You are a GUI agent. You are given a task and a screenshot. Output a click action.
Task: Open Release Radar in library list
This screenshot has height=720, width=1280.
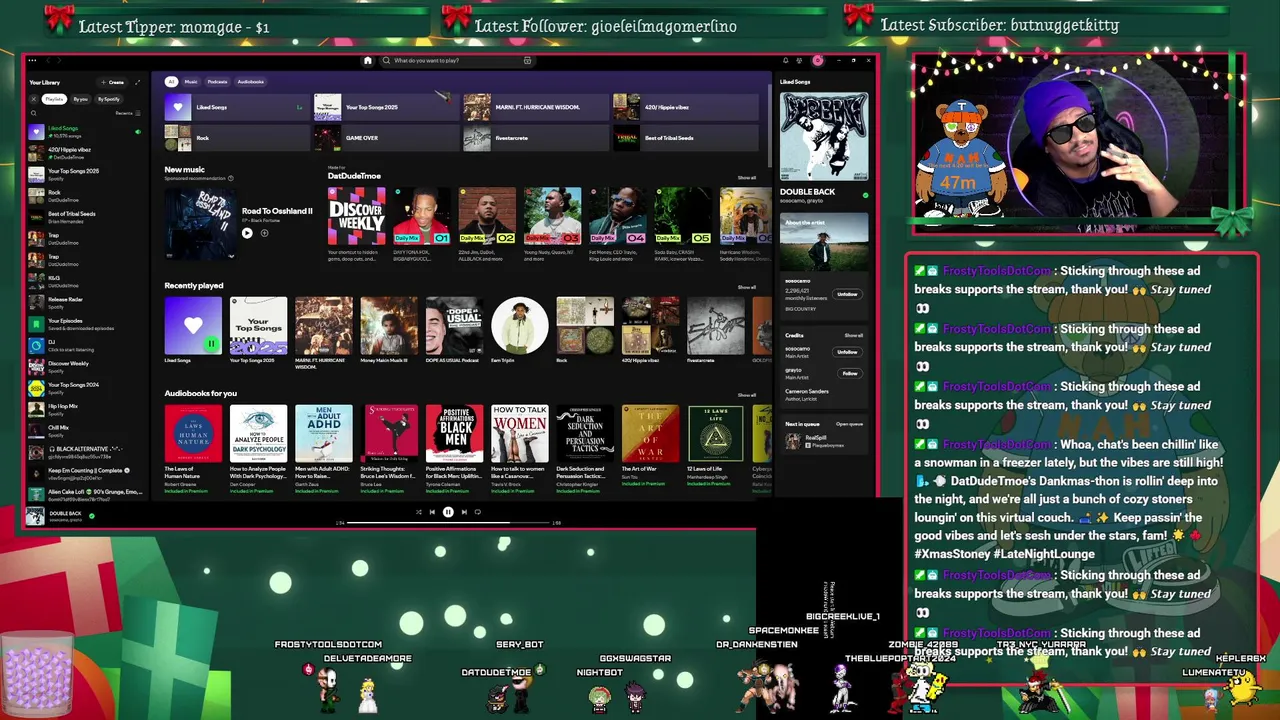(x=85, y=303)
